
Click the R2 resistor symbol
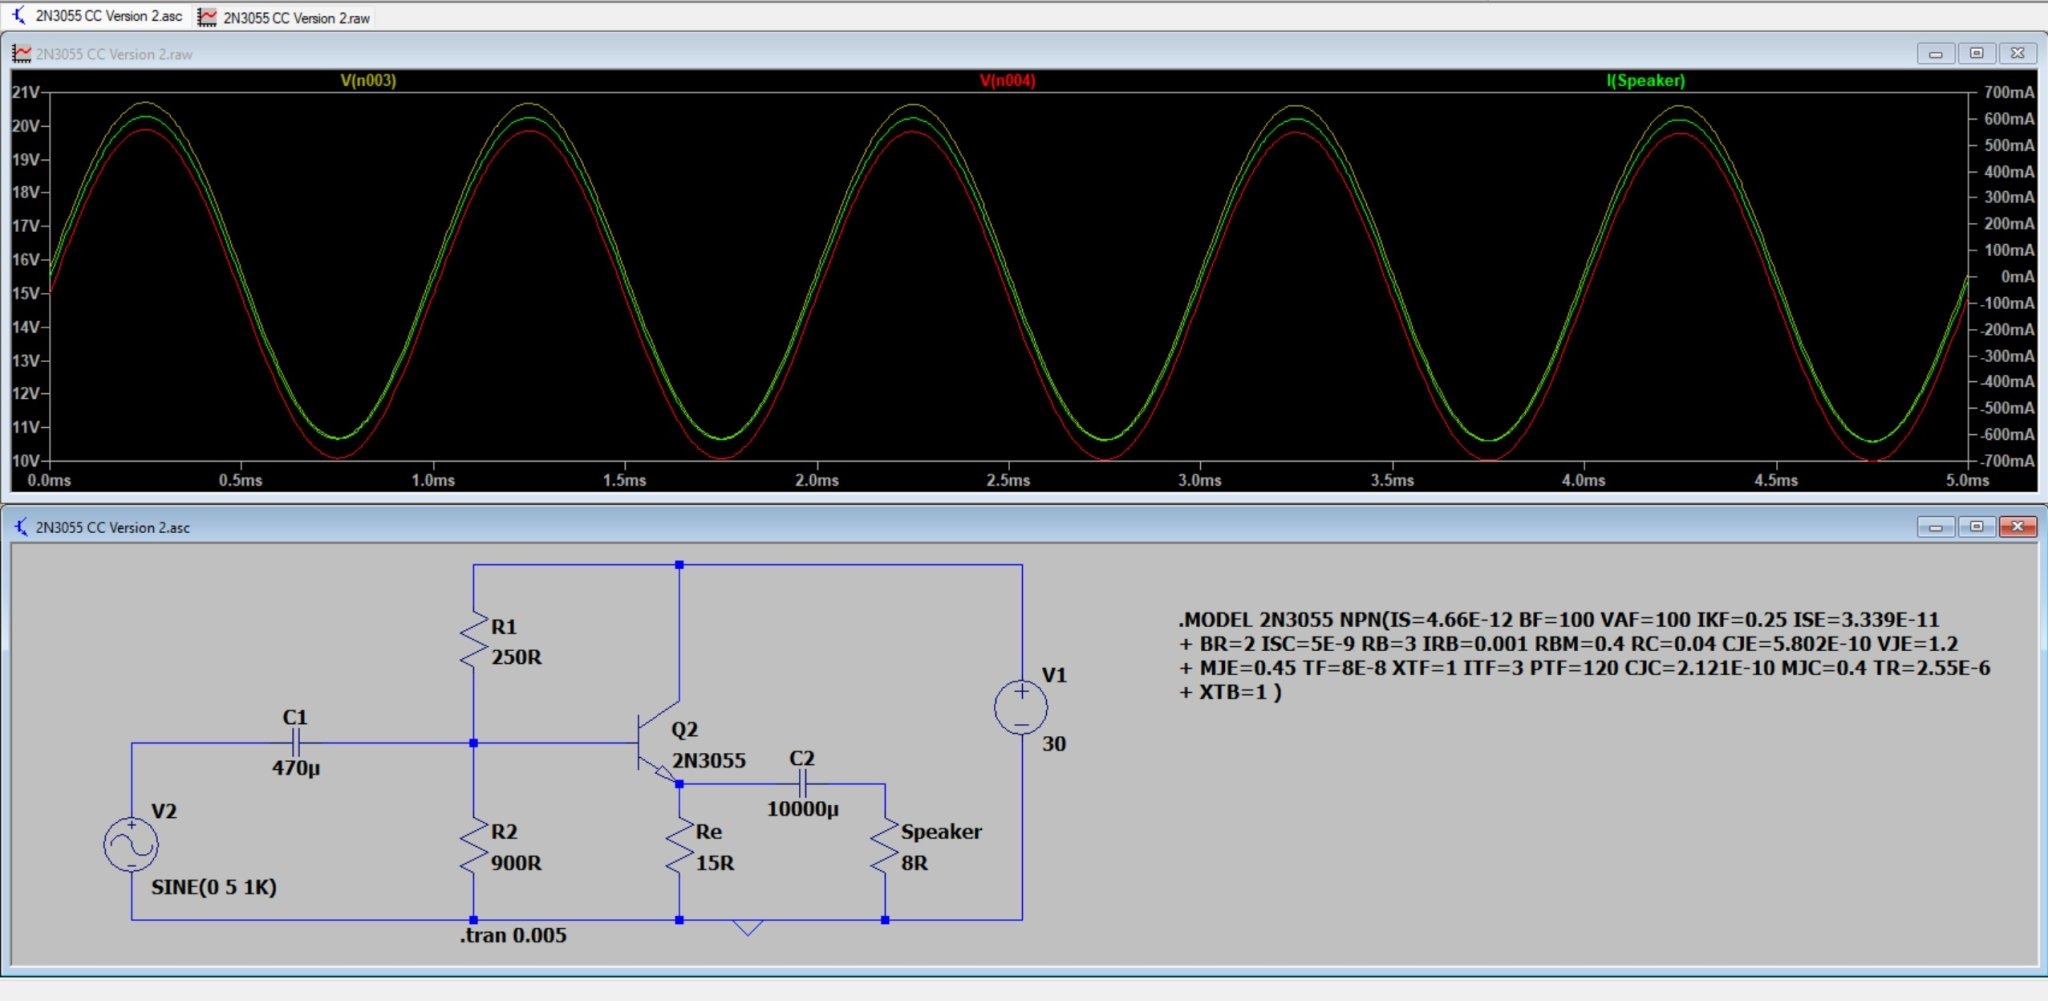tap(473, 846)
